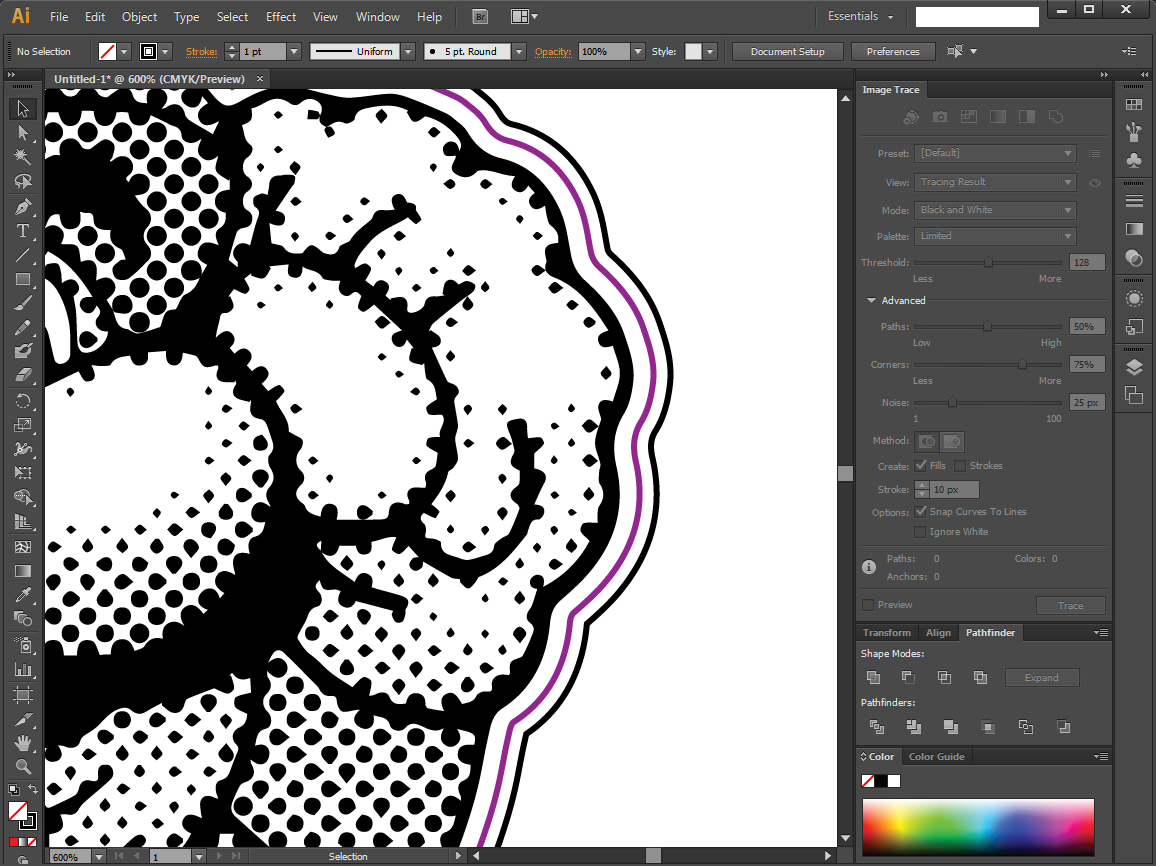This screenshot has width=1156, height=866.
Task: Select the Zoom tool
Action: [x=23, y=767]
